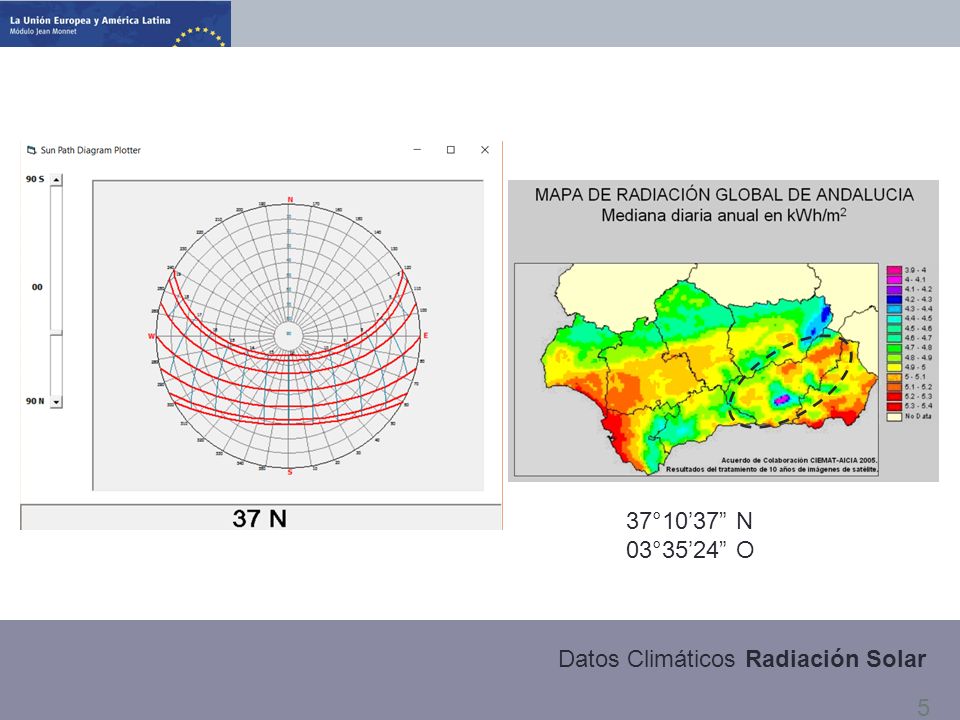Click the 'Datos Climáticos' footer text
This screenshot has width=960, height=720.
coord(647,659)
